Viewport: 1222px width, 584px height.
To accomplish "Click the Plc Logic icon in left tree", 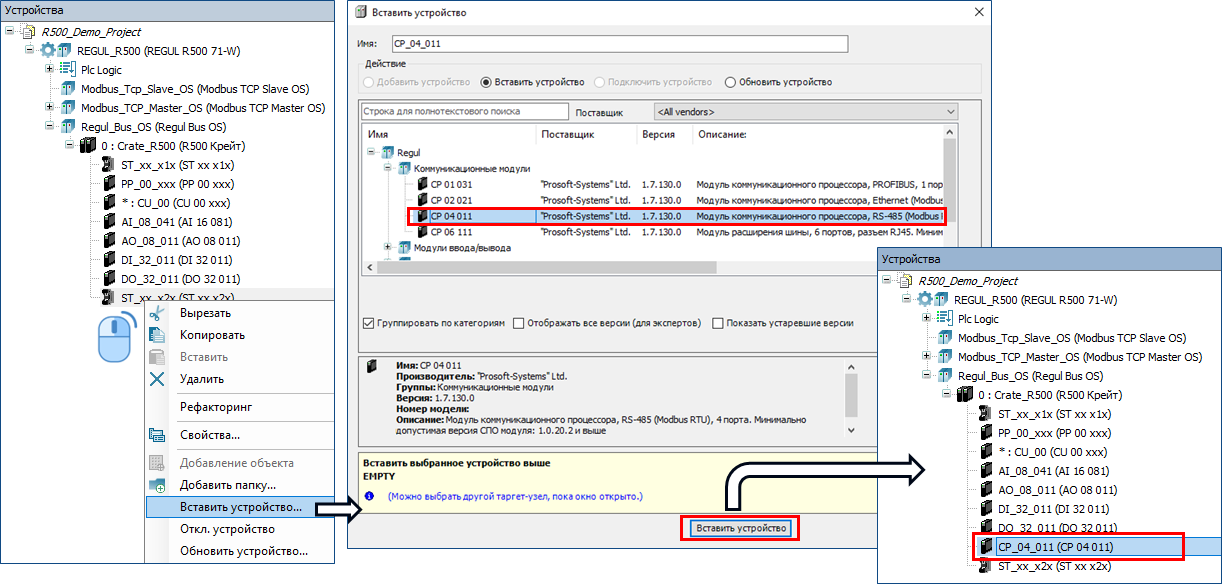I will coord(68,70).
